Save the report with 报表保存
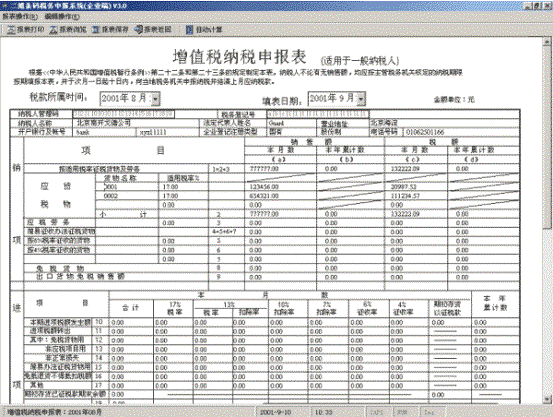This screenshot has width=553, height=417. point(110,30)
